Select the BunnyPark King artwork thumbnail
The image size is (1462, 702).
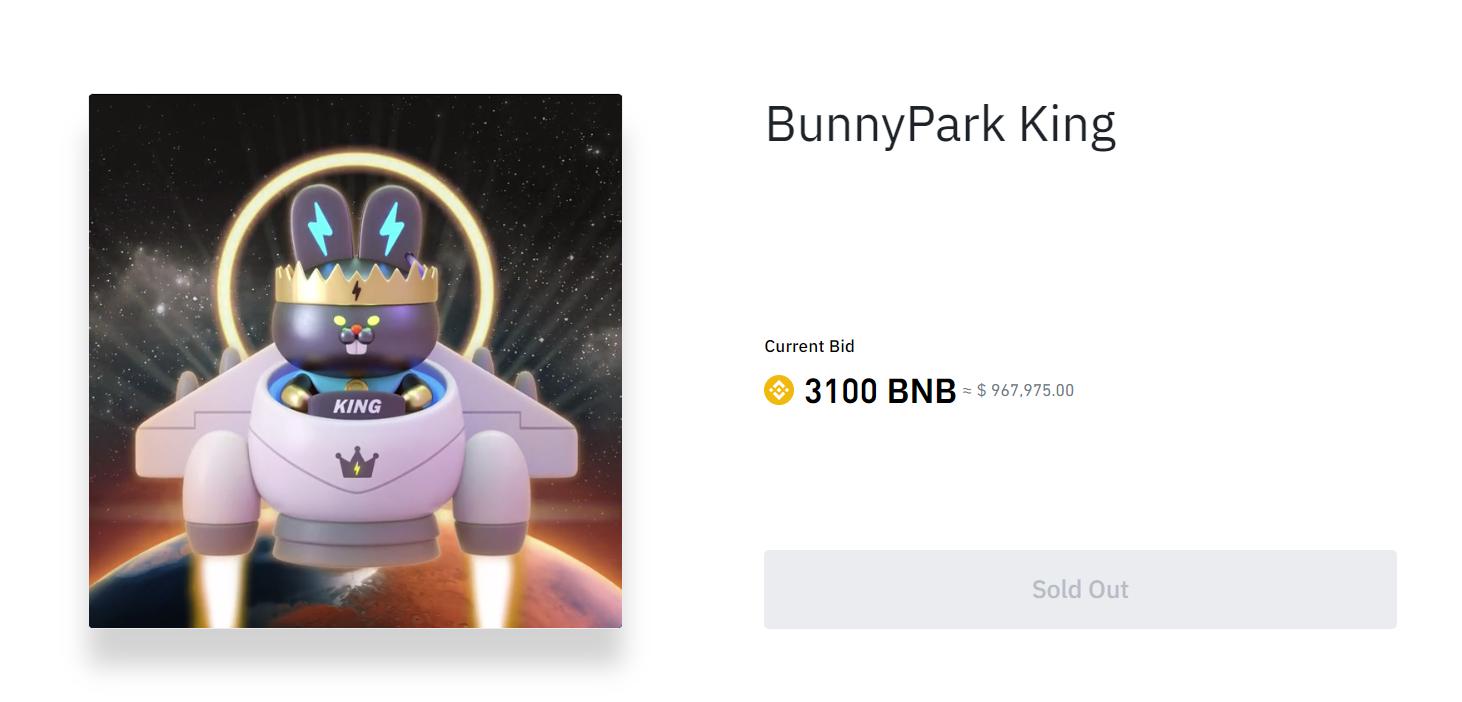pos(356,360)
